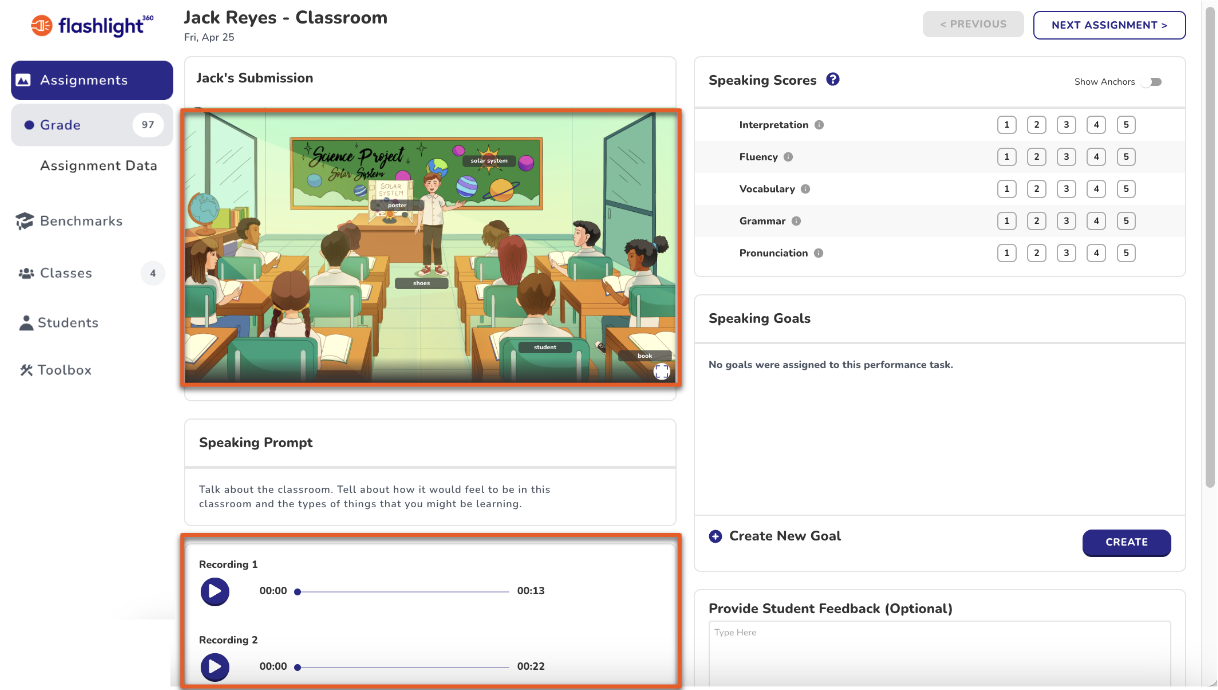Expand the classroom image to fullscreen

point(662,371)
